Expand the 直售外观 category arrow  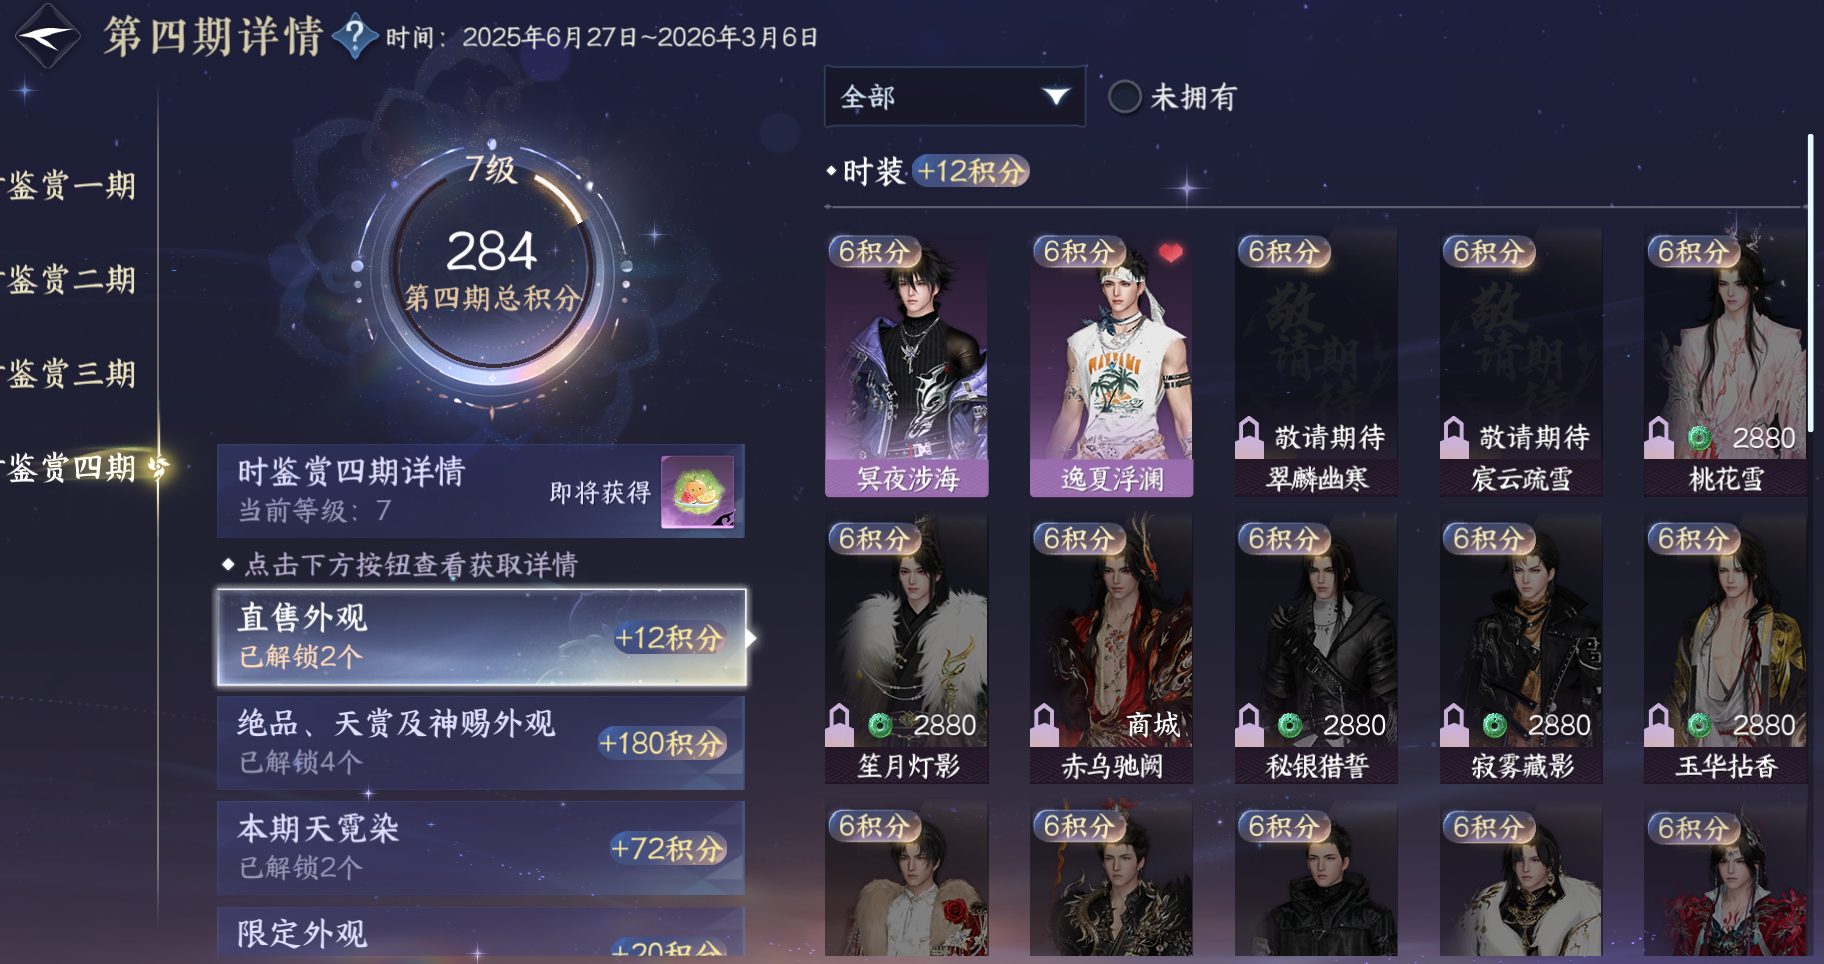tap(750, 638)
